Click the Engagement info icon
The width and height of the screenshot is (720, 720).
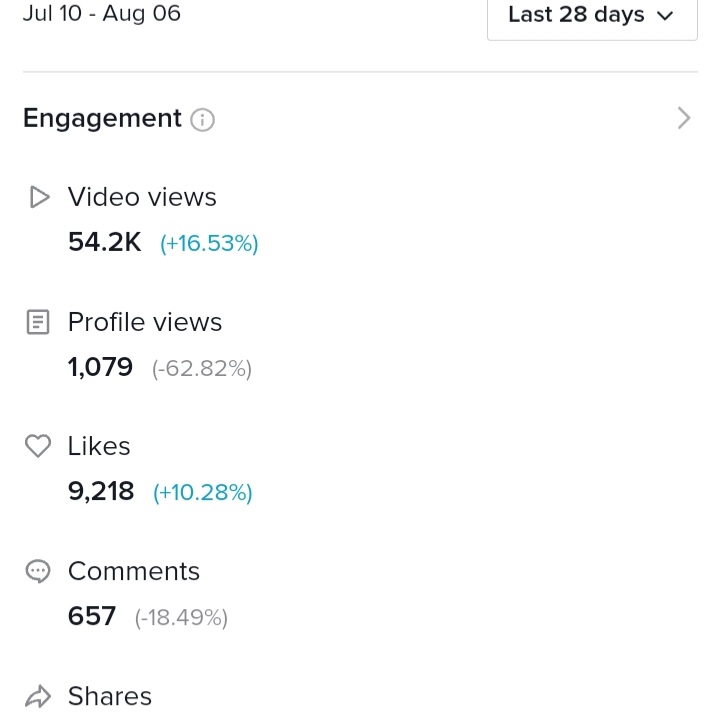click(202, 120)
